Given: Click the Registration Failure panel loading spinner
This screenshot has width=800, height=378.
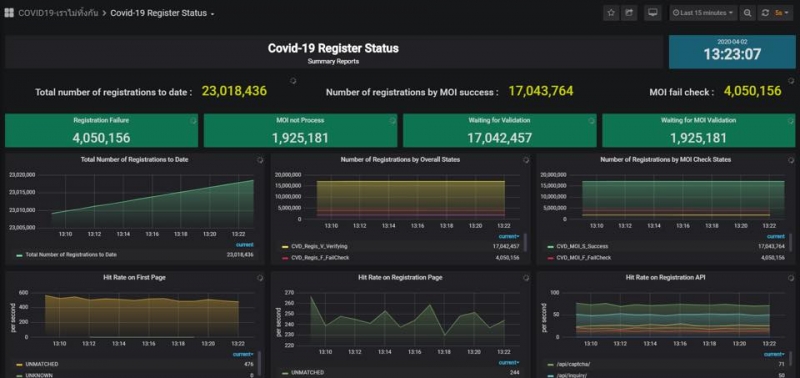Looking at the screenshot, I should click(193, 121).
